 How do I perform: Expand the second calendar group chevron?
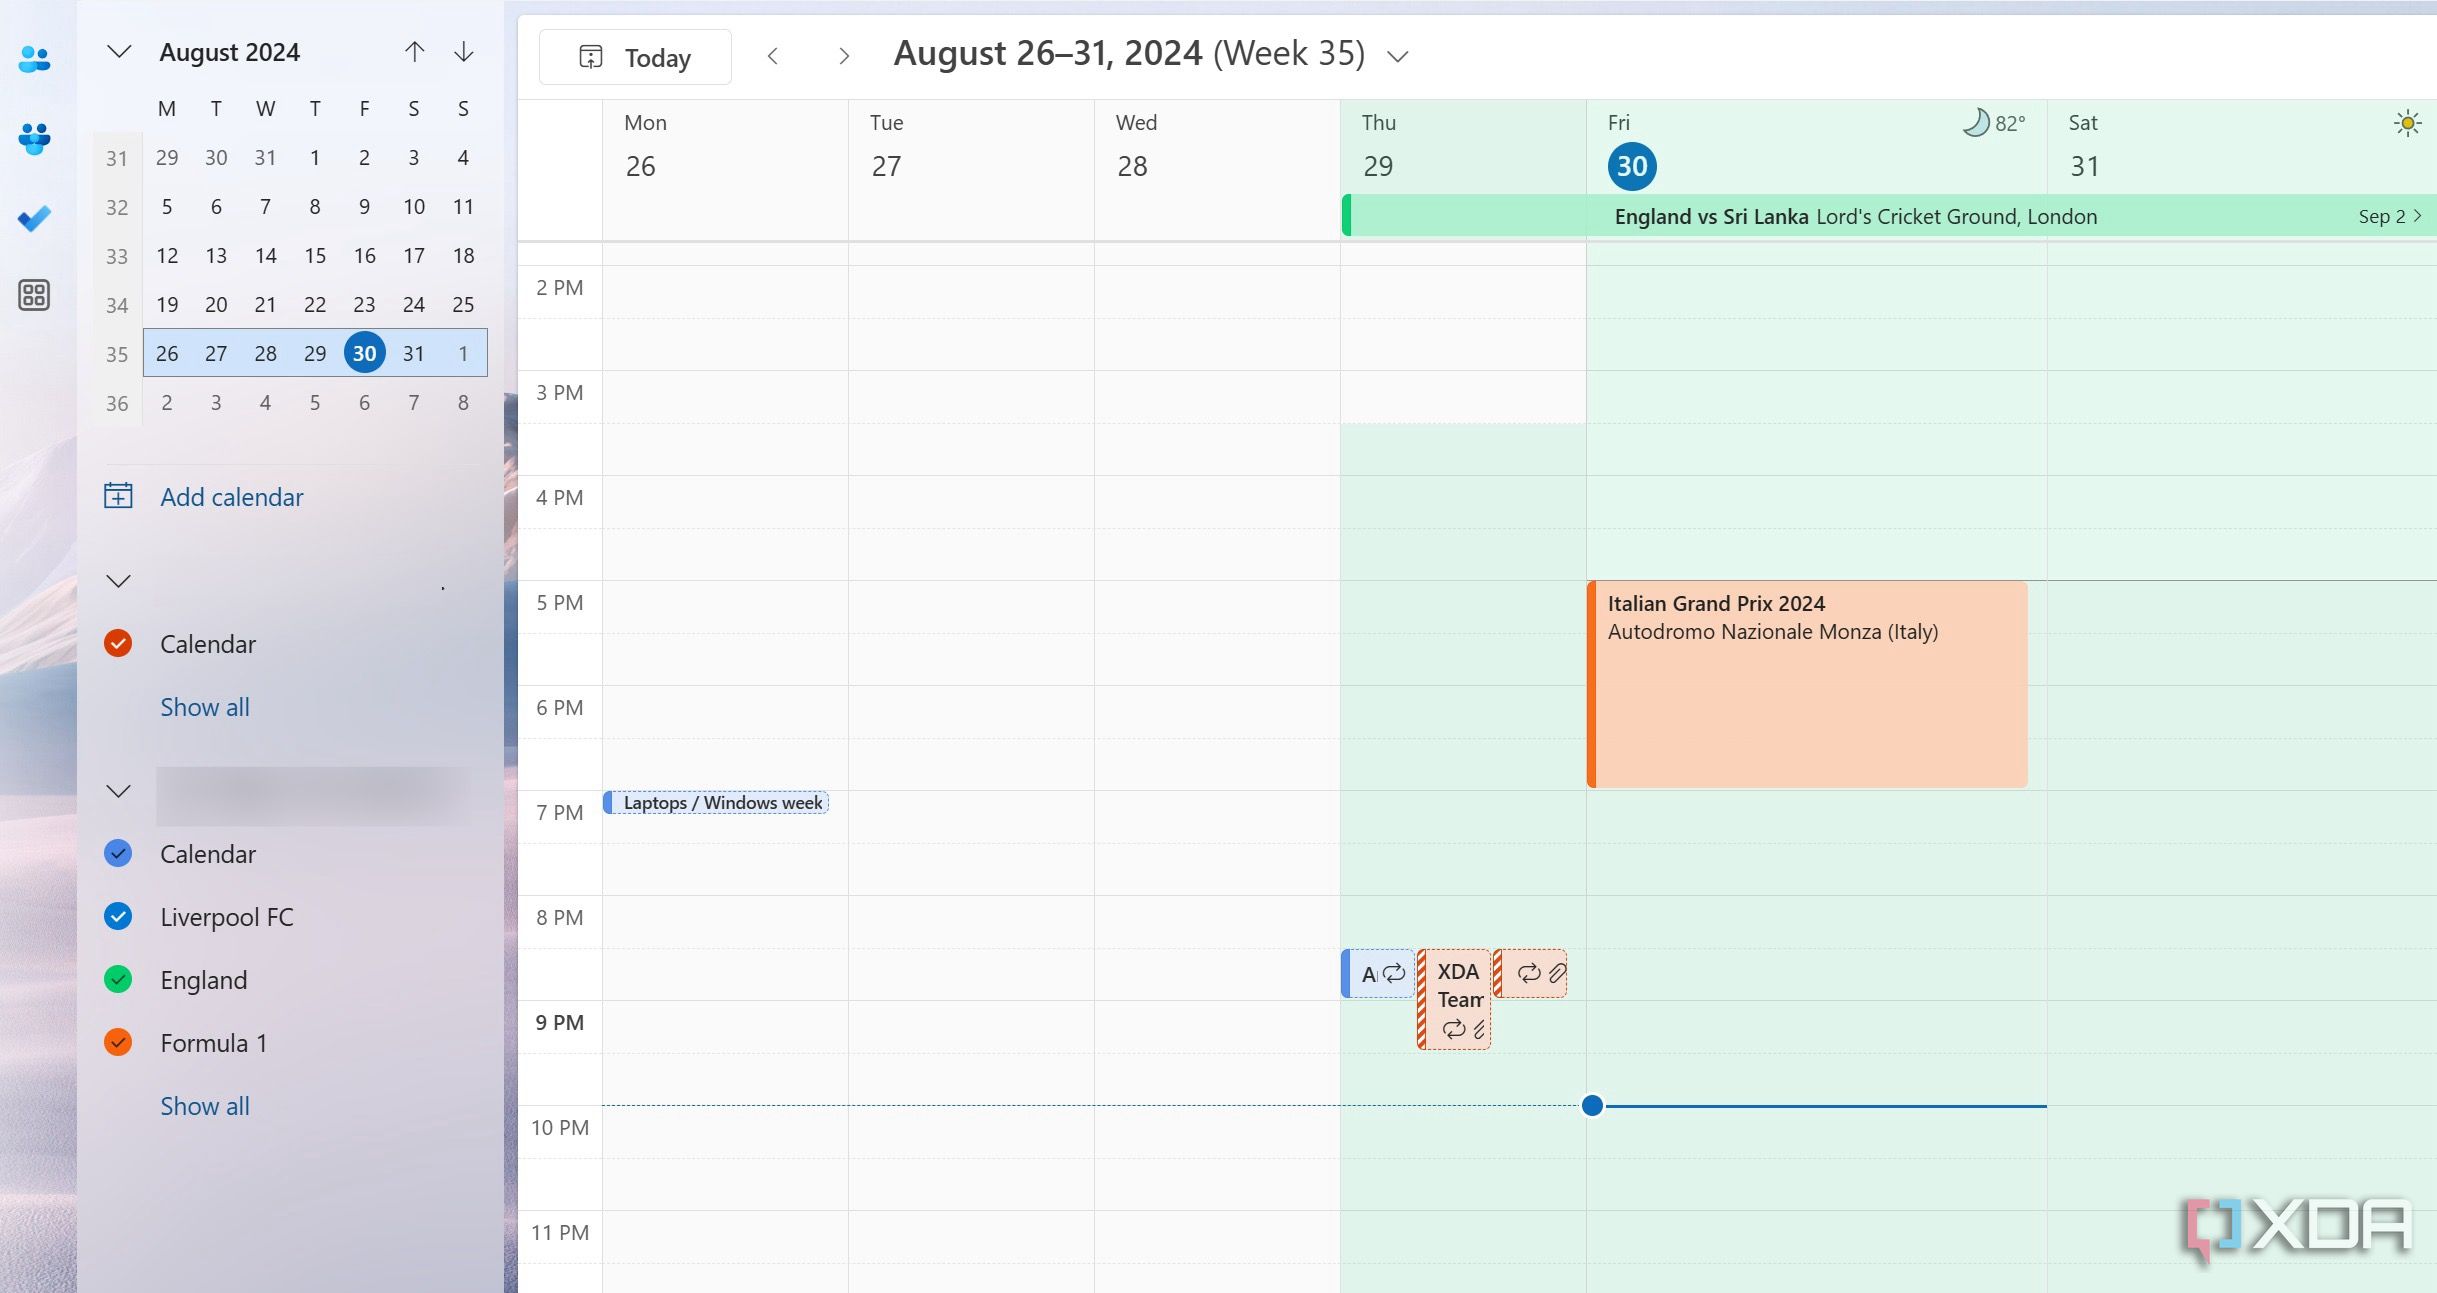point(119,792)
